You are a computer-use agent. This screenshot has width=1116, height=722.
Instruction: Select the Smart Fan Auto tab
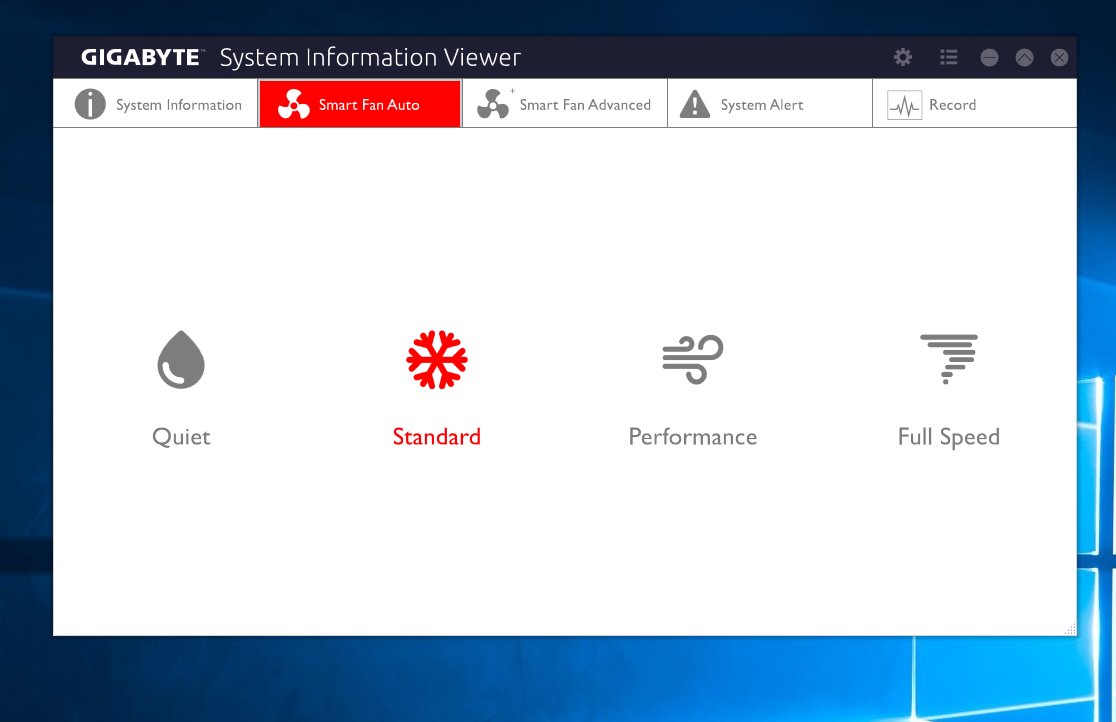coord(360,104)
